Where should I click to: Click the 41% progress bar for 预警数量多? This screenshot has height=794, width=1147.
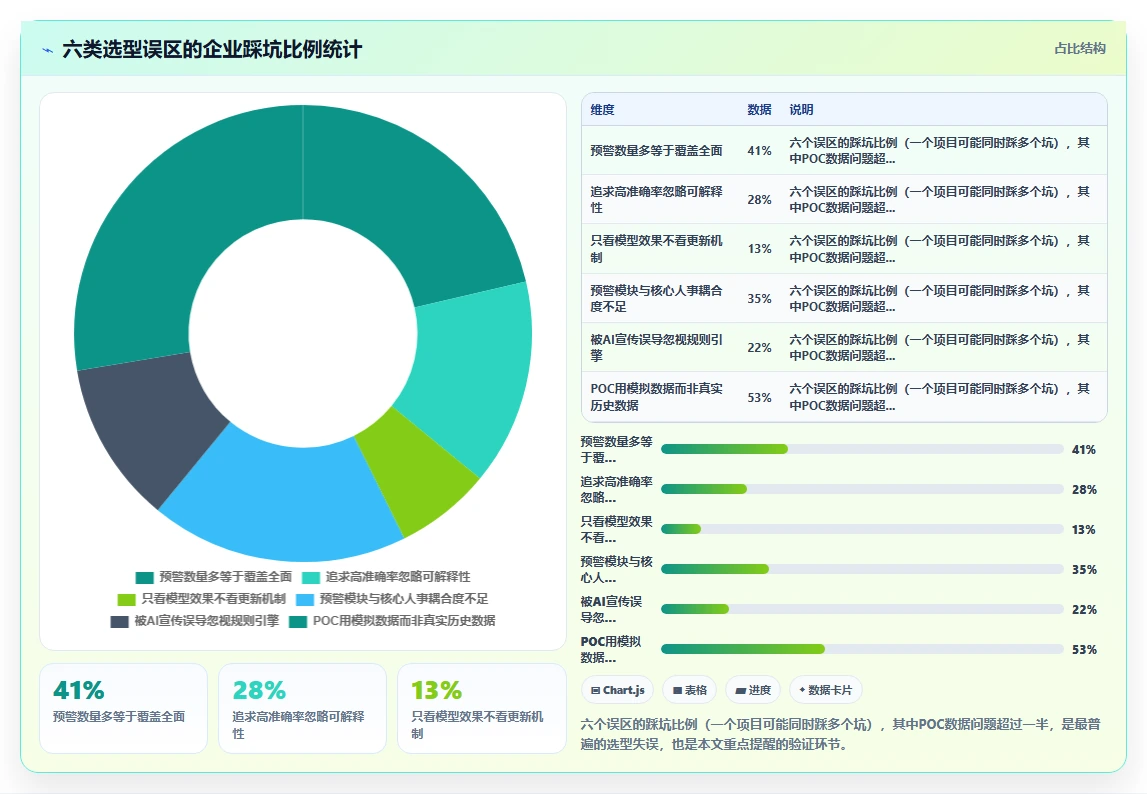(862, 449)
